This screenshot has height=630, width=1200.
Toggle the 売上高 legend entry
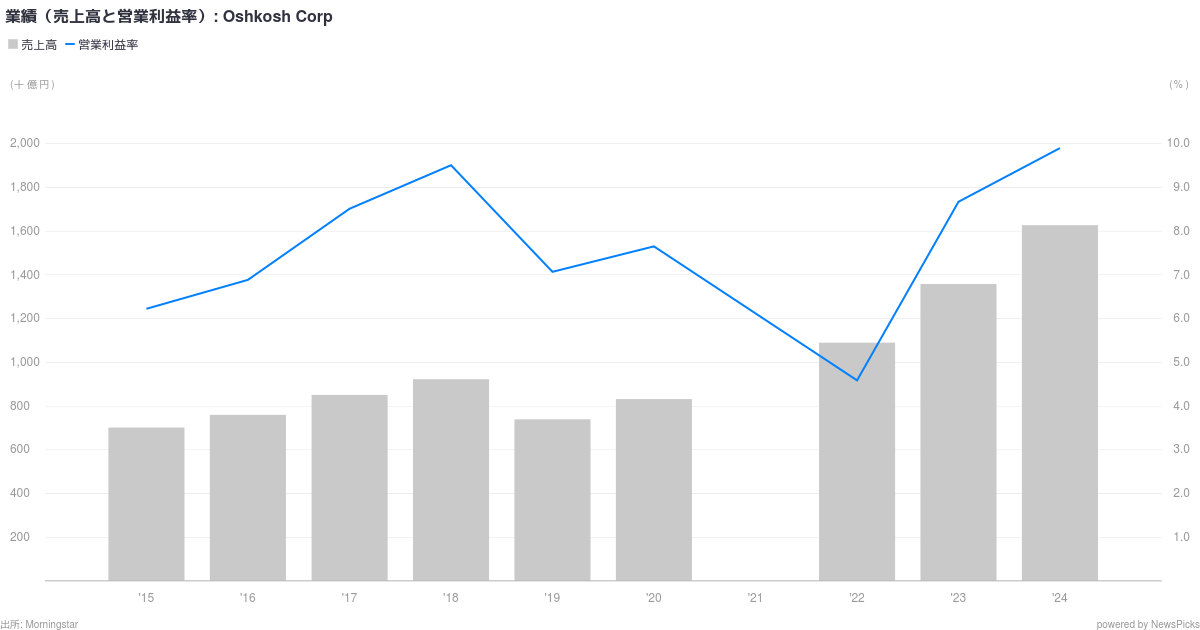(33, 45)
